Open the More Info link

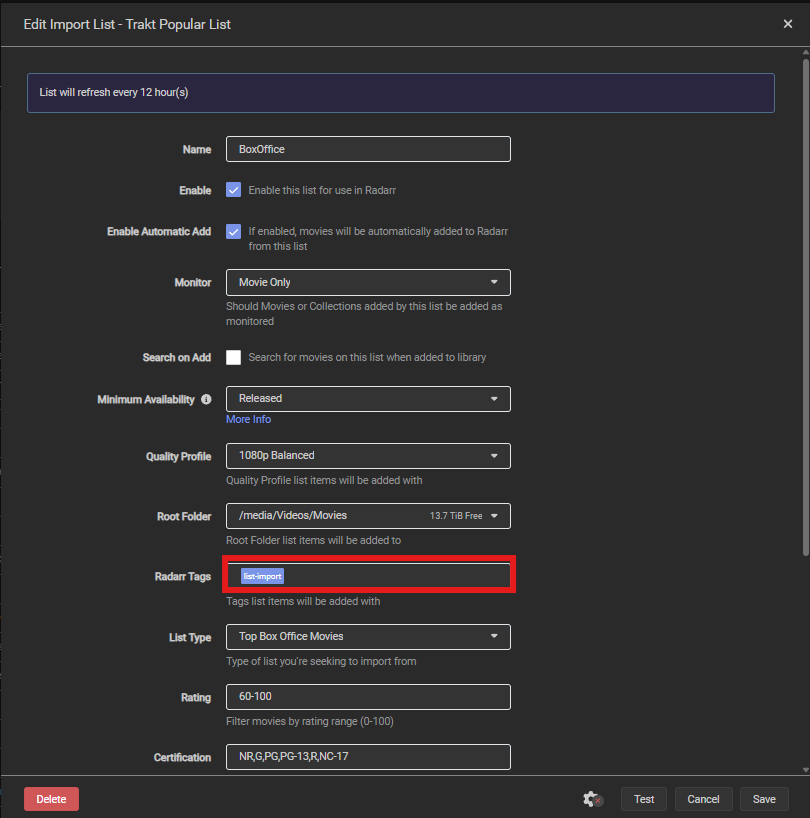pos(248,419)
